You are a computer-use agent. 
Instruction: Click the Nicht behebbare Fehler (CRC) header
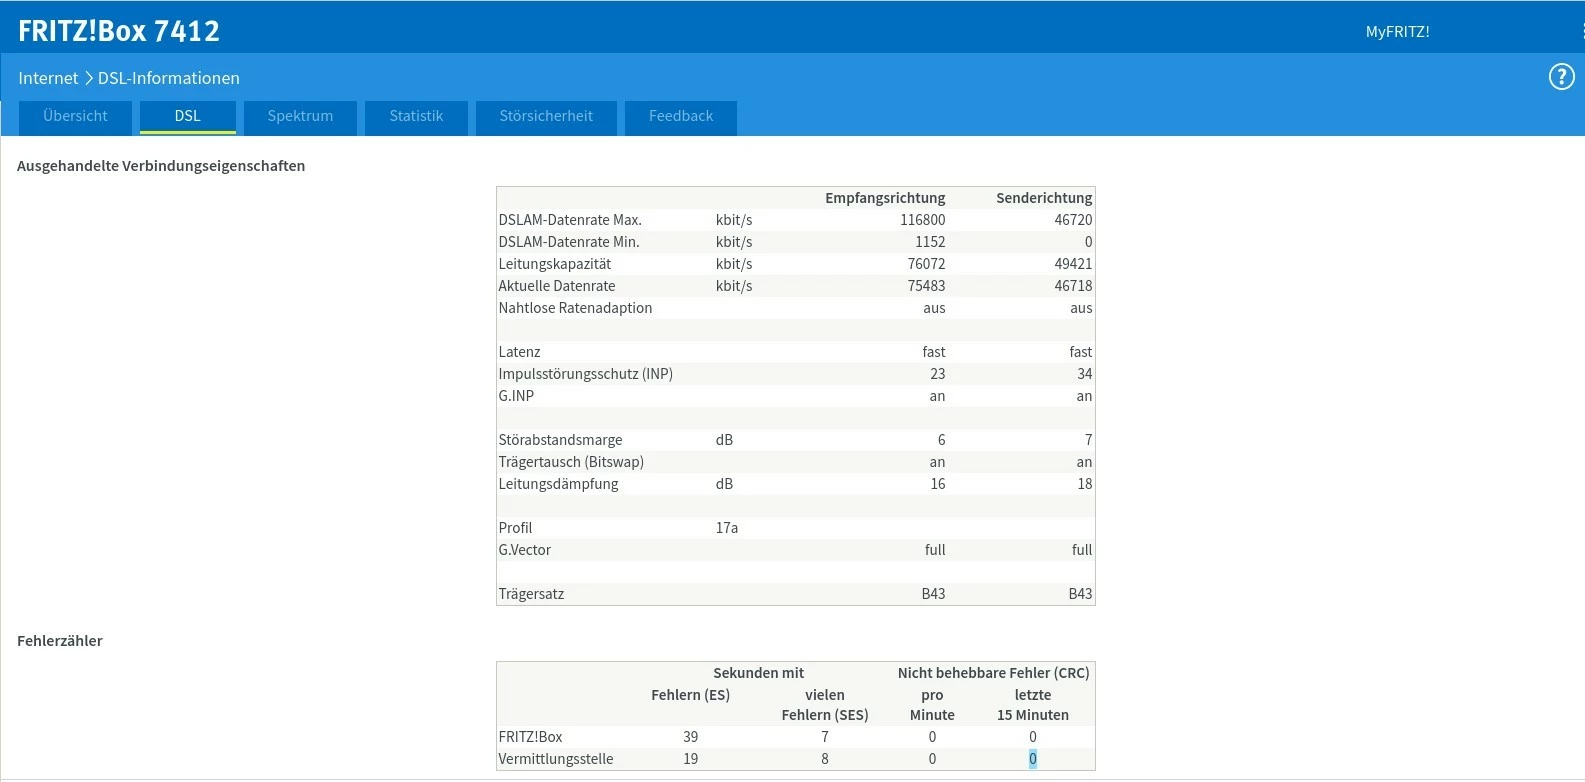click(993, 673)
